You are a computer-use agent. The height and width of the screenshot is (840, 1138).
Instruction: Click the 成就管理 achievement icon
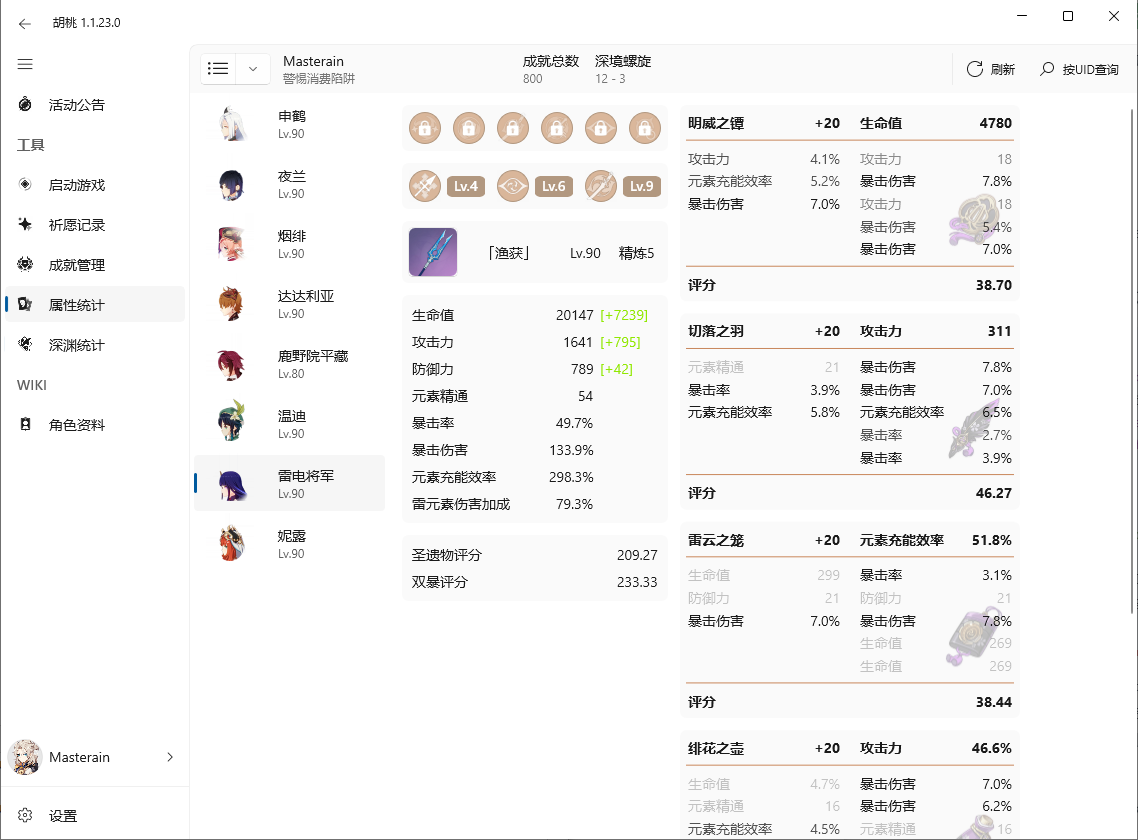[26, 265]
